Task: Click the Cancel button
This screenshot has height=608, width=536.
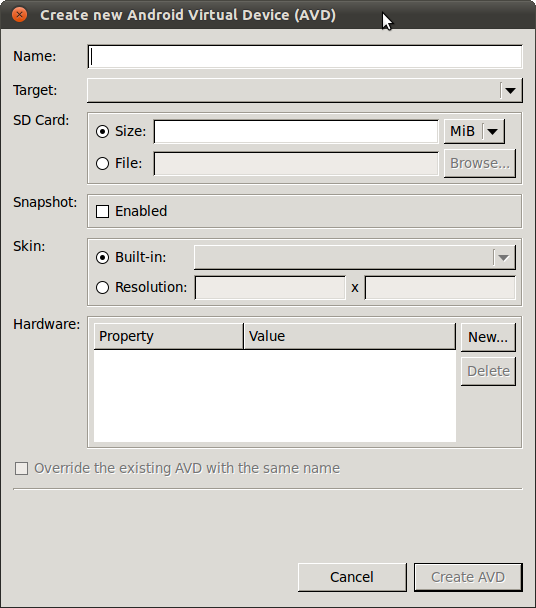Action: 352,577
